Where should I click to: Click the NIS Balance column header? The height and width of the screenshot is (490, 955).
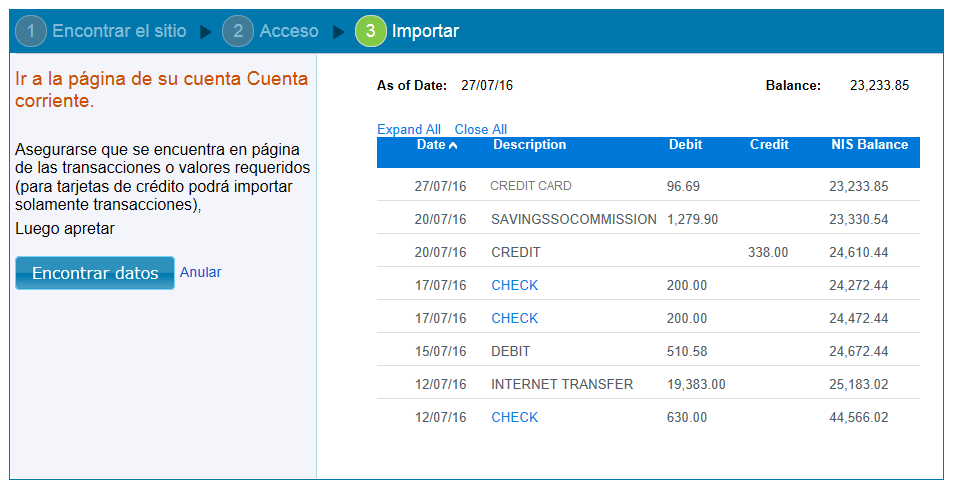869,145
